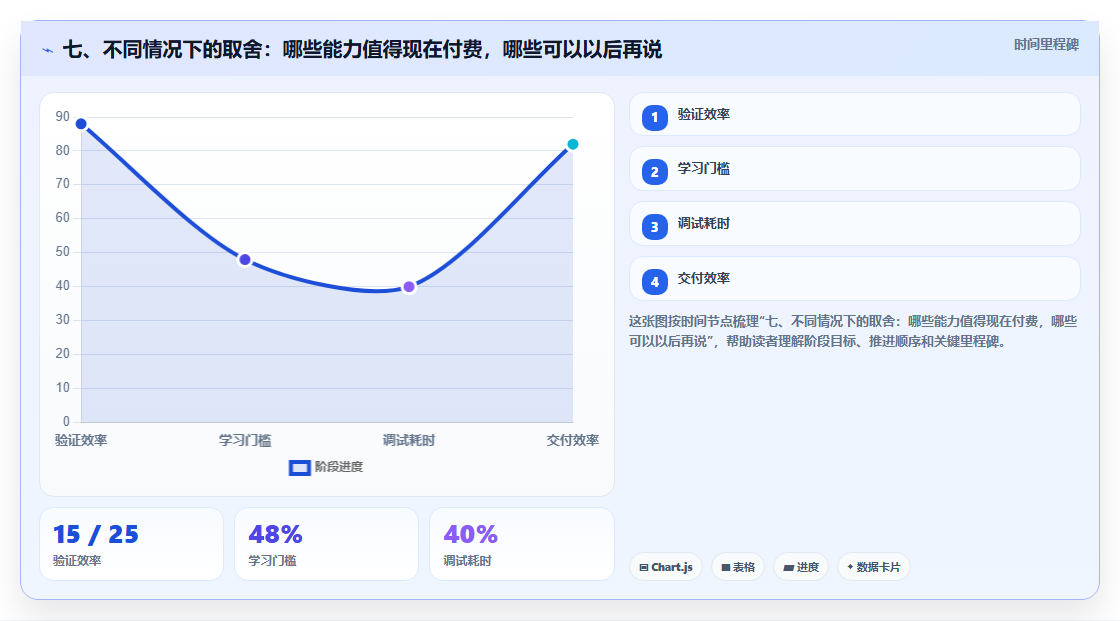Image resolution: width=1120 pixels, height=621 pixels.
Task: Click the 验证效率 data point at 88
Action: pos(81,124)
